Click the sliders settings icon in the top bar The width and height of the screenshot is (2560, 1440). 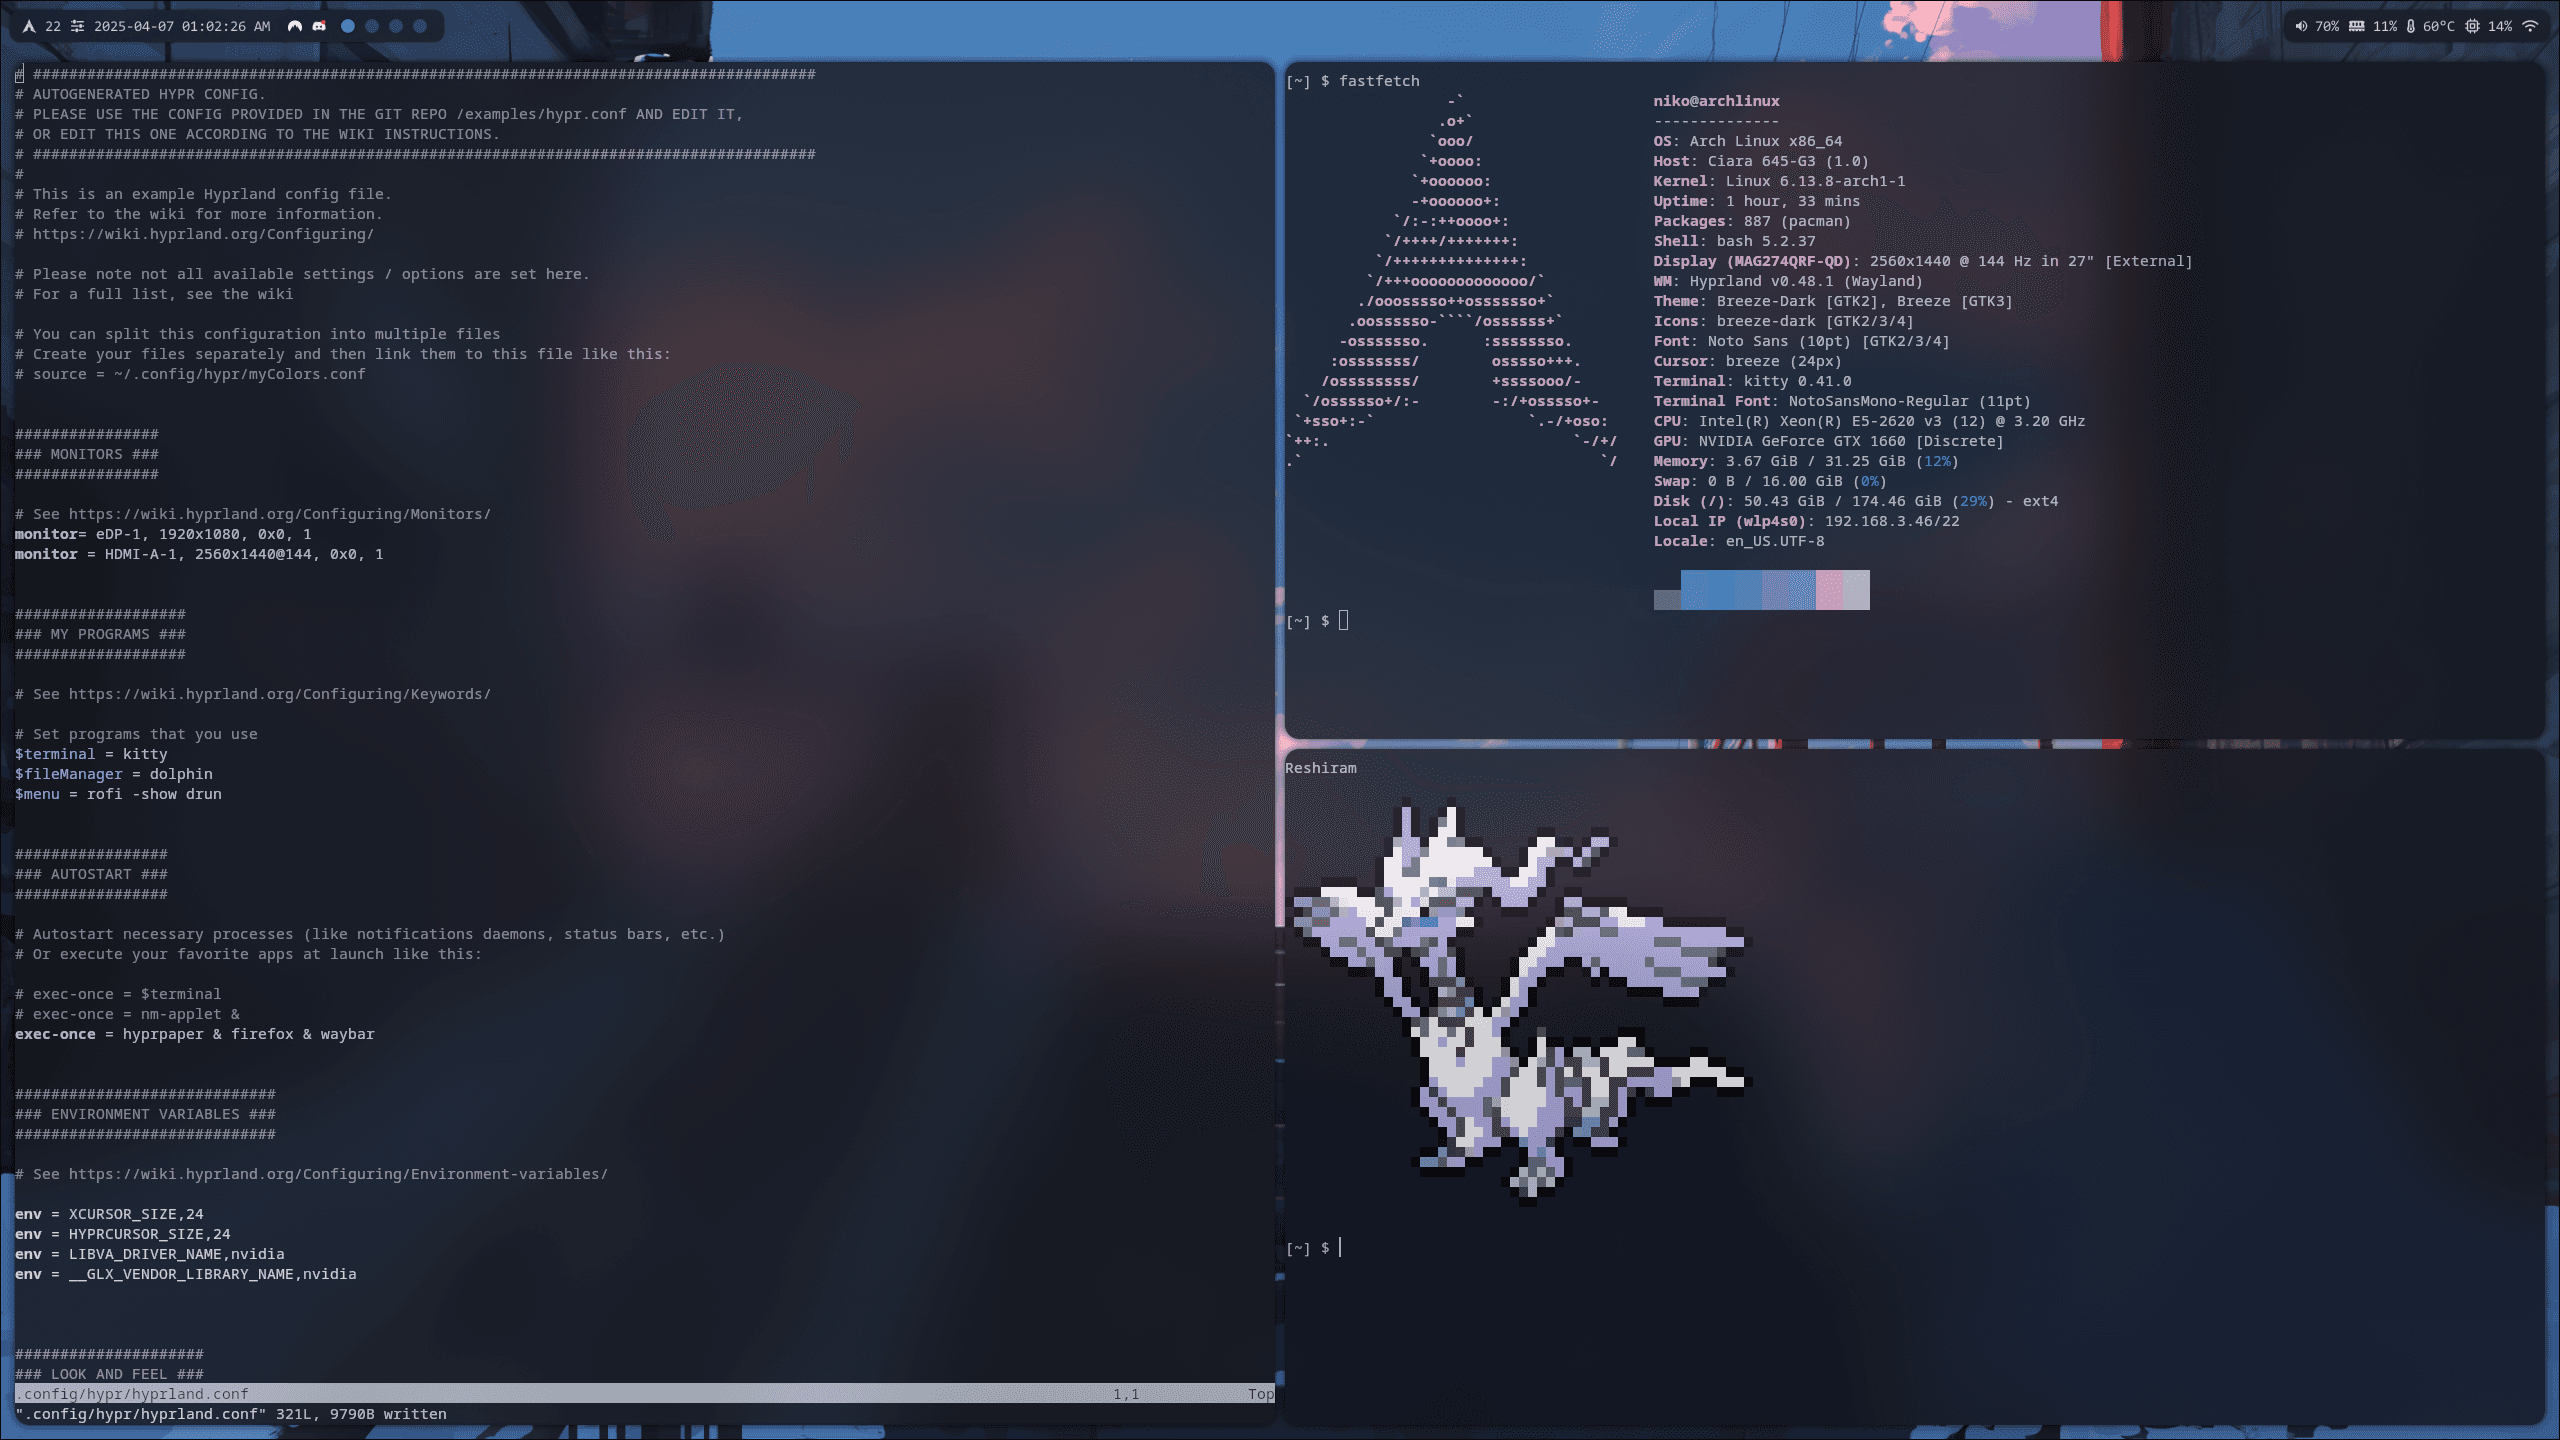pyautogui.click(x=77, y=27)
